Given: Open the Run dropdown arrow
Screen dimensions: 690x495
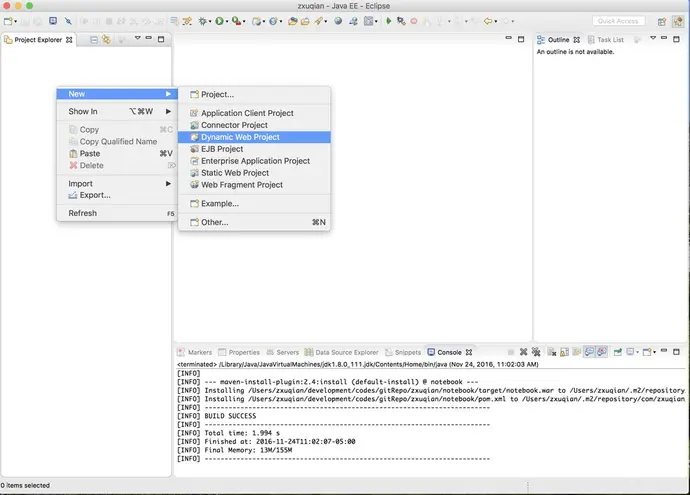Looking at the screenshot, I should [x=227, y=21].
